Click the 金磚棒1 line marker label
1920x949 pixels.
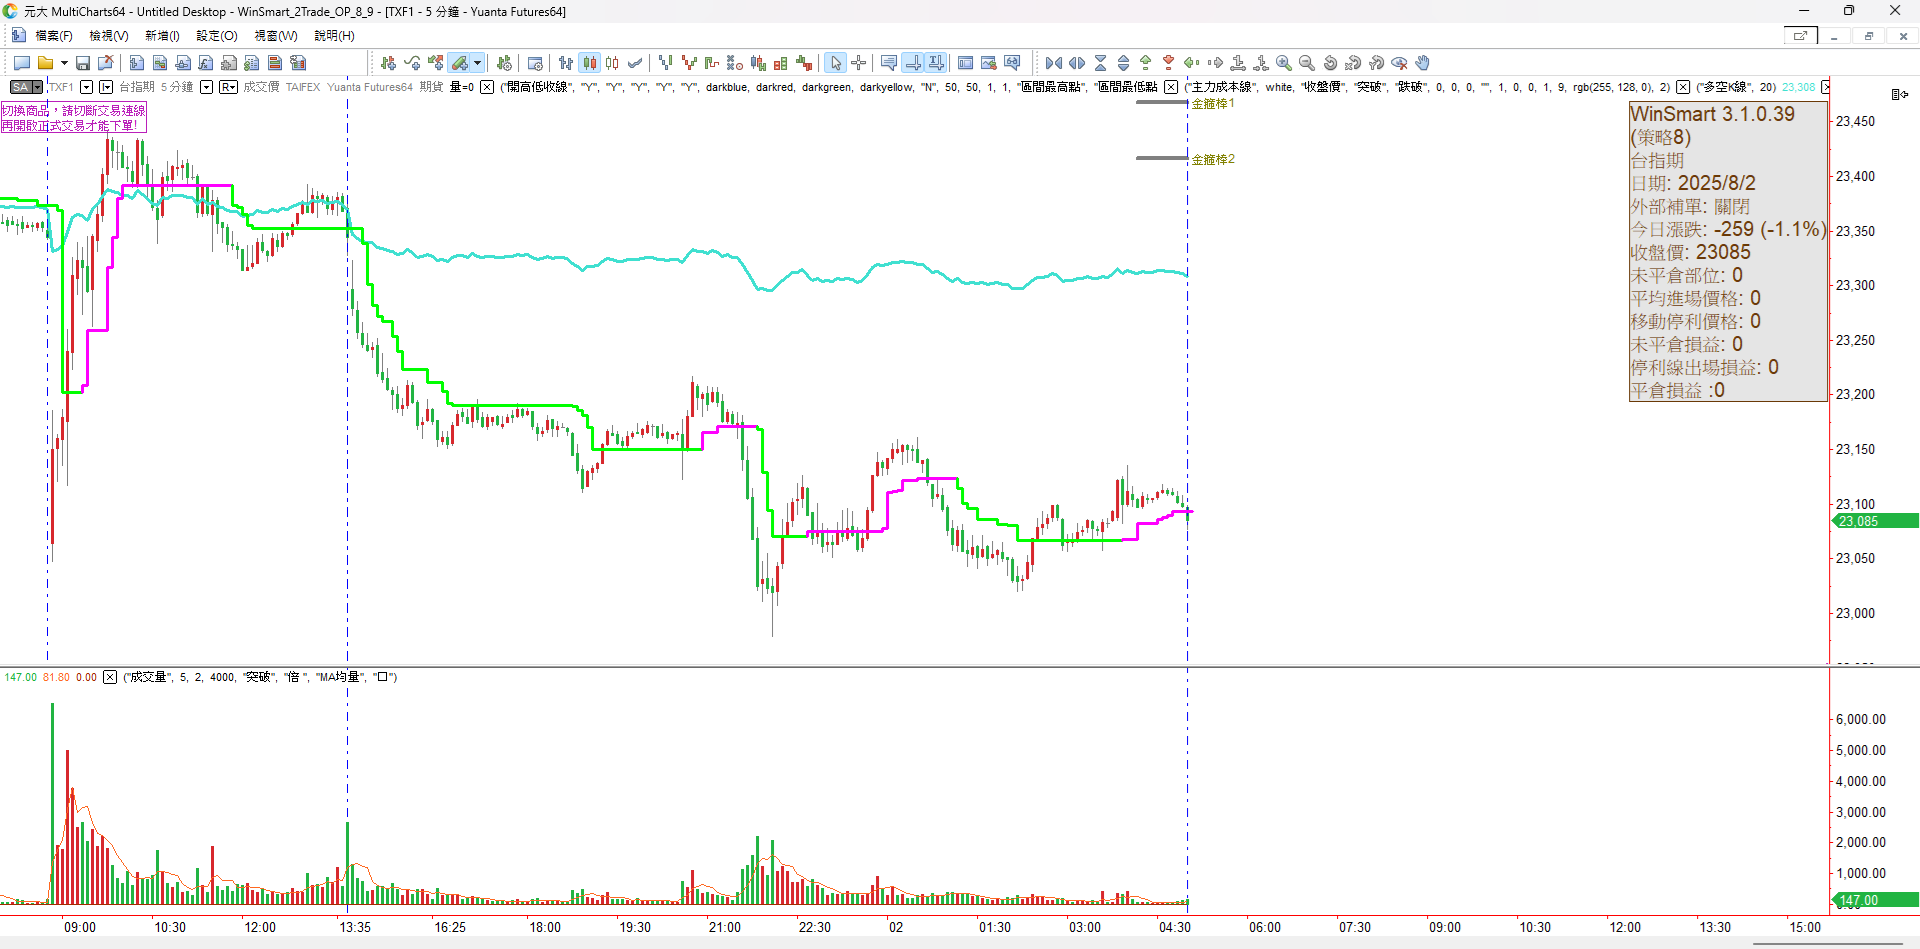point(1213,104)
